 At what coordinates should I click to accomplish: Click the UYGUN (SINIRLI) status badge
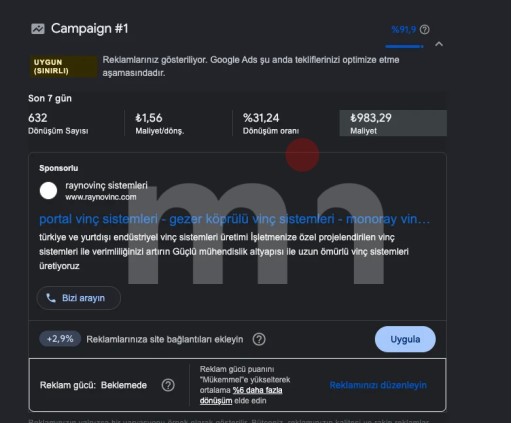click(x=63, y=67)
